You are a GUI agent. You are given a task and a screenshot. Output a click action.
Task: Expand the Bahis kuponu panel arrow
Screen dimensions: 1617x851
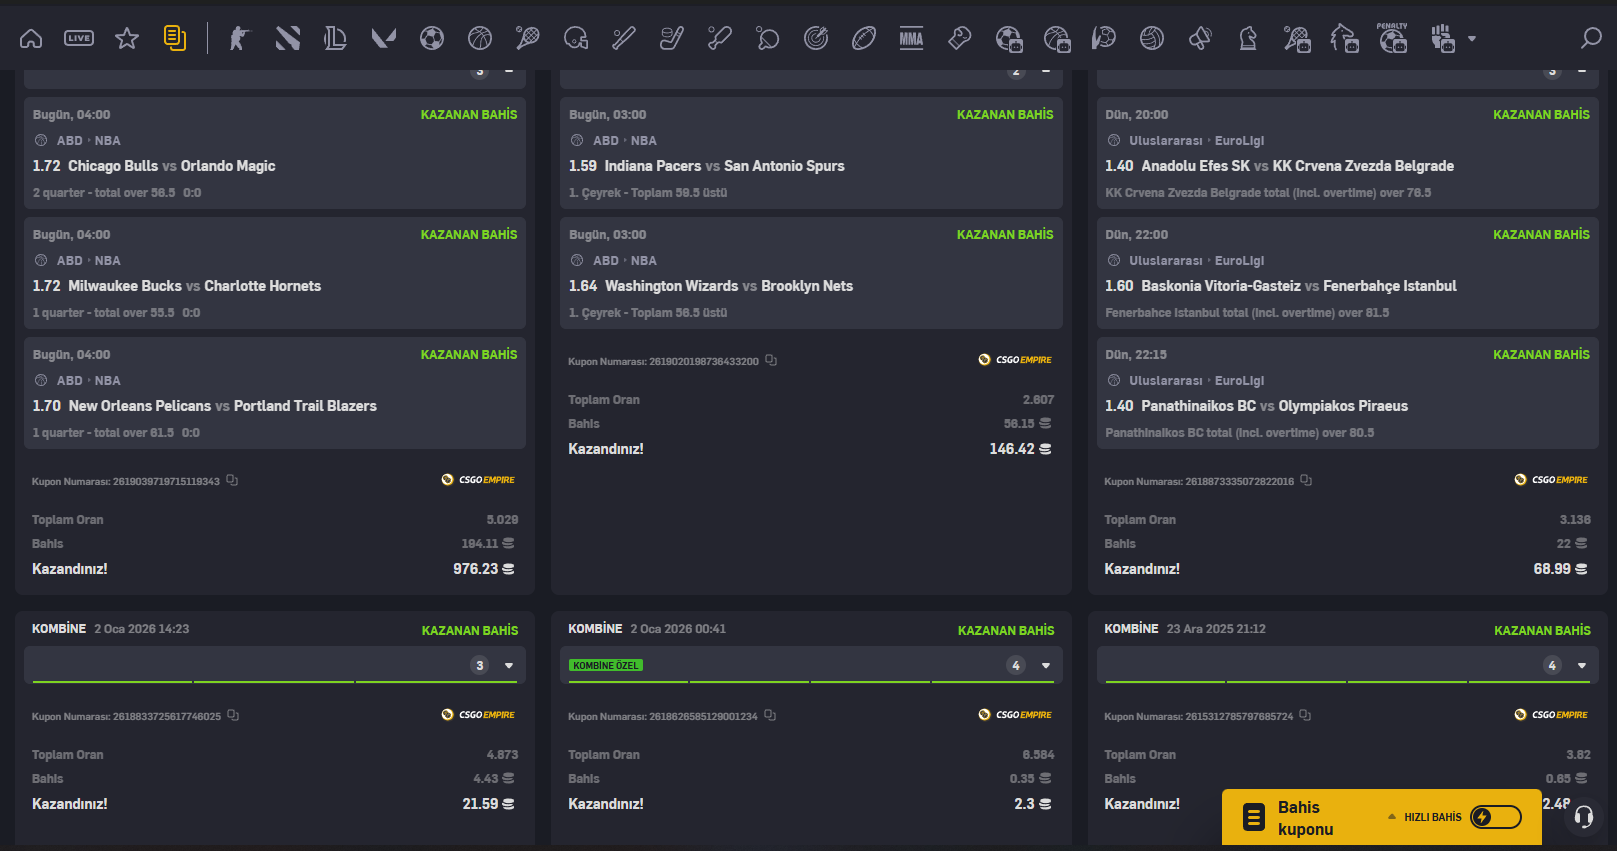[1391, 817]
